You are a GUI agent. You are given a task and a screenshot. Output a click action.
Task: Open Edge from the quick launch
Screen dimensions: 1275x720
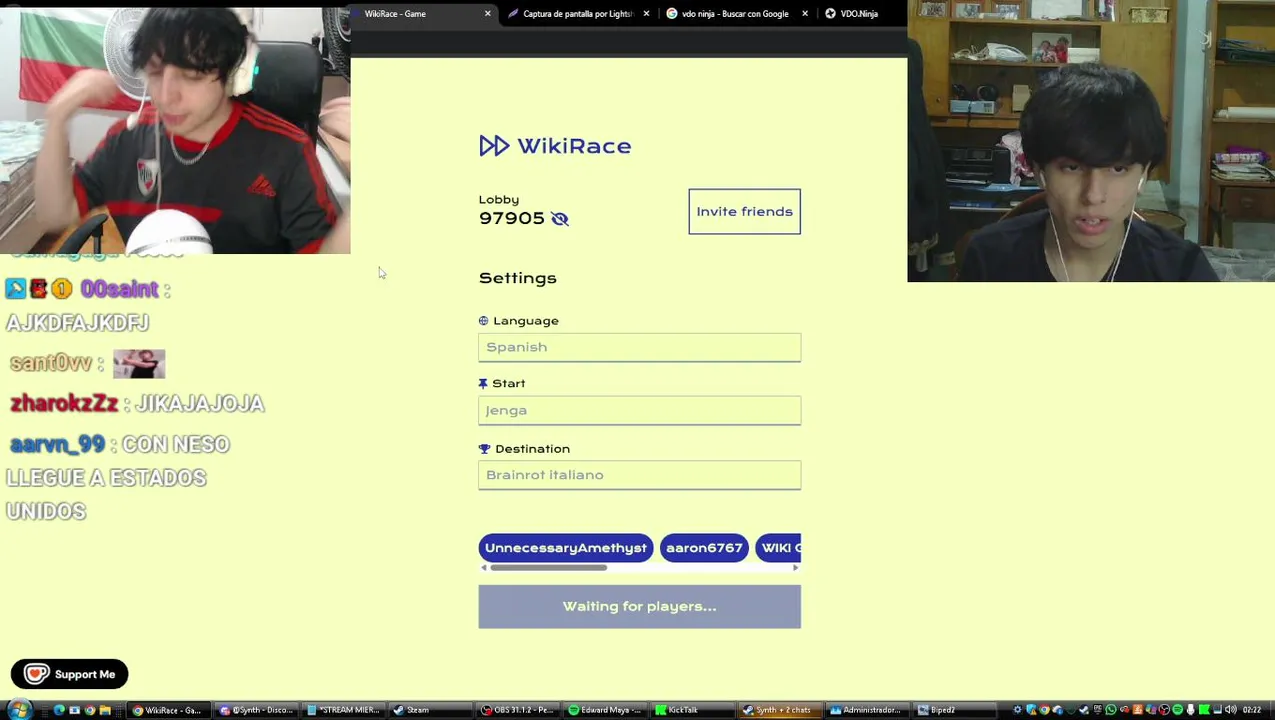[x=59, y=710]
